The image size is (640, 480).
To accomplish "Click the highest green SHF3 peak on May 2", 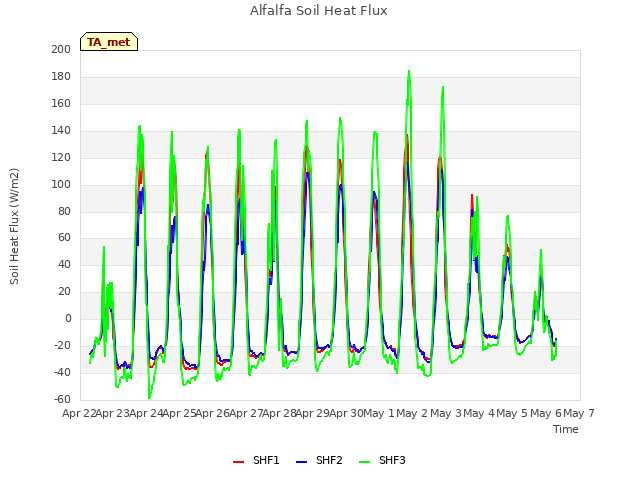I will point(409,71).
